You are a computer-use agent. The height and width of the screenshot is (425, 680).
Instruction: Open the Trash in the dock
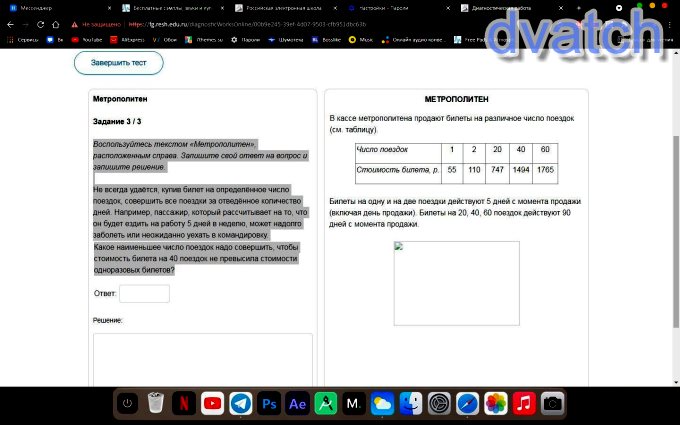click(156, 403)
